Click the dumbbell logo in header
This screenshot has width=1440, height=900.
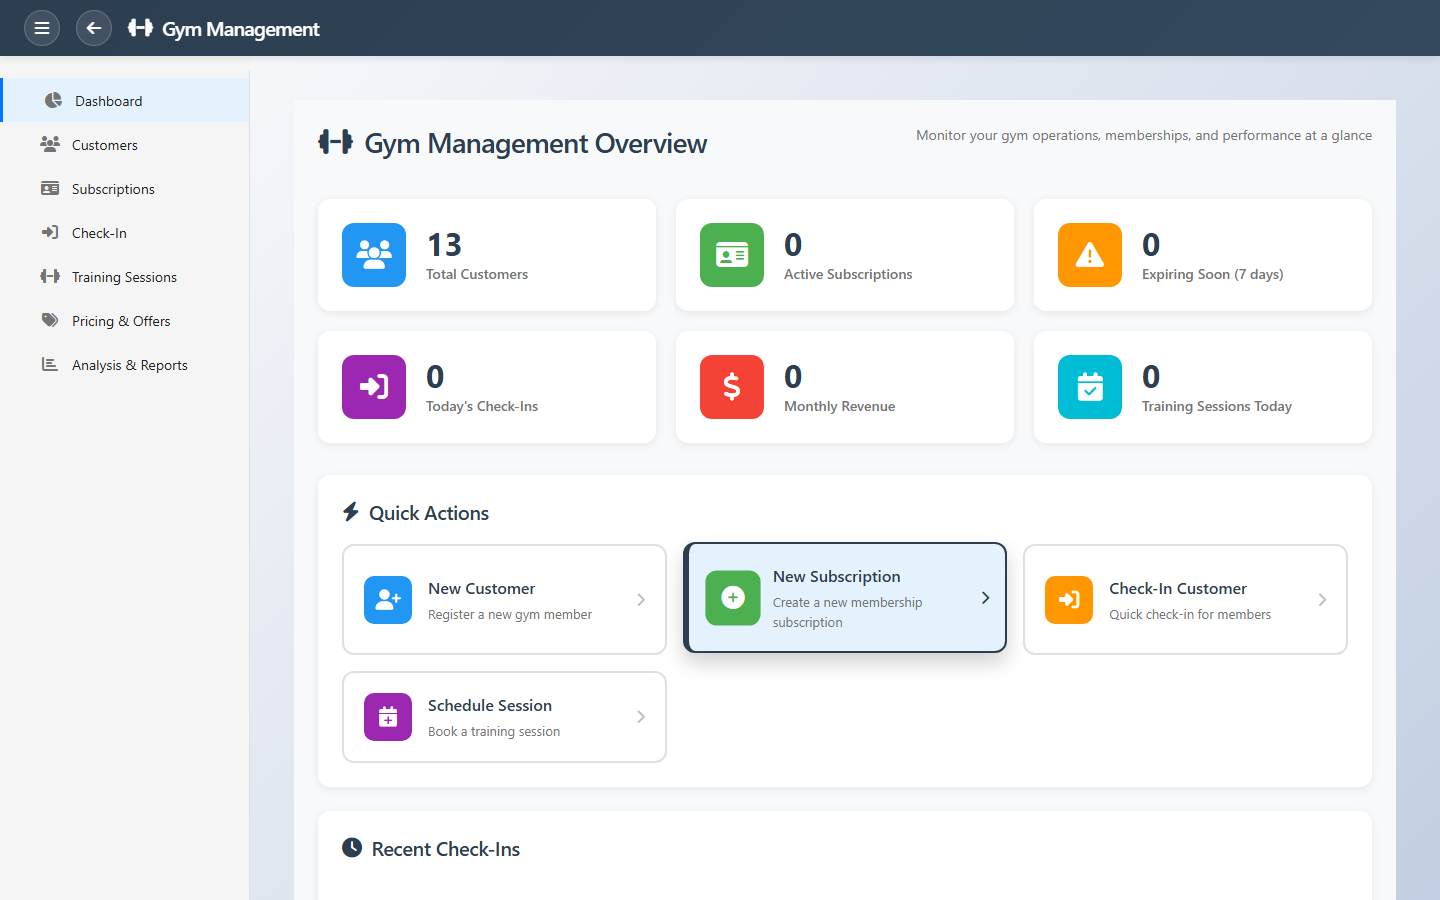tap(140, 28)
